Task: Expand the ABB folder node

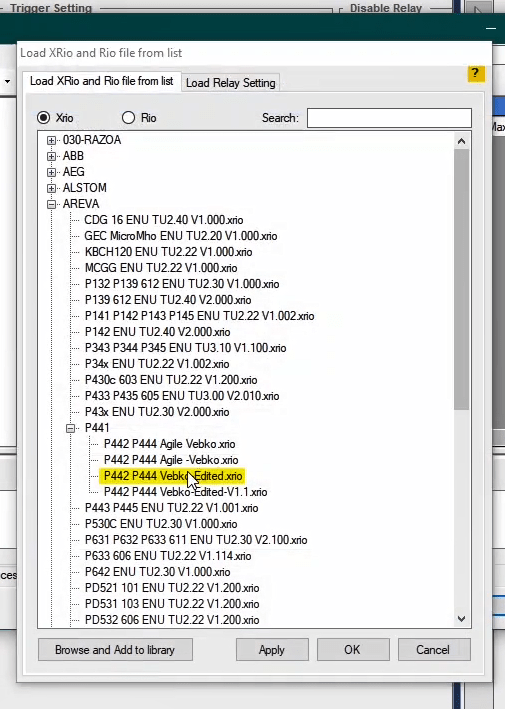Action: pyautogui.click(x=52, y=156)
